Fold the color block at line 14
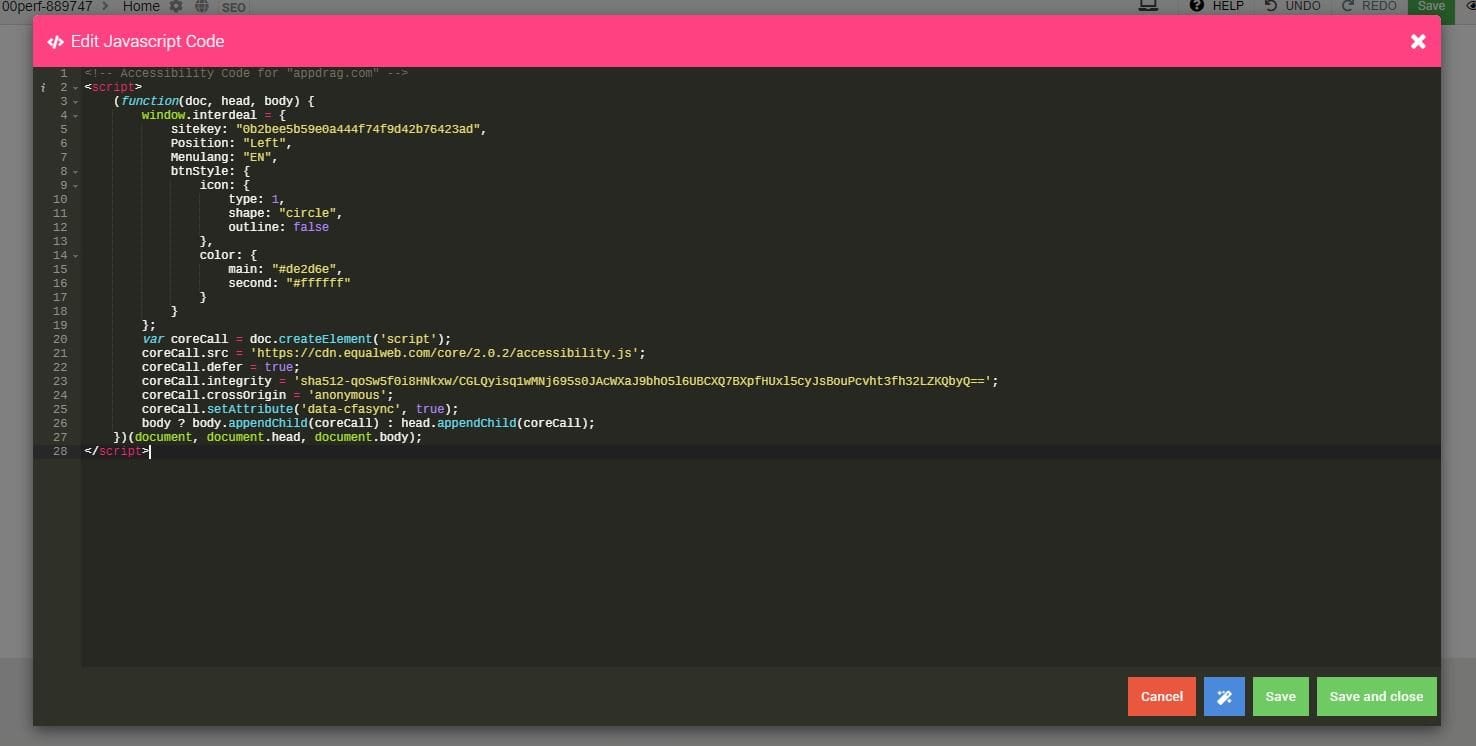The height and width of the screenshot is (746, 1476). coord(76,256)
